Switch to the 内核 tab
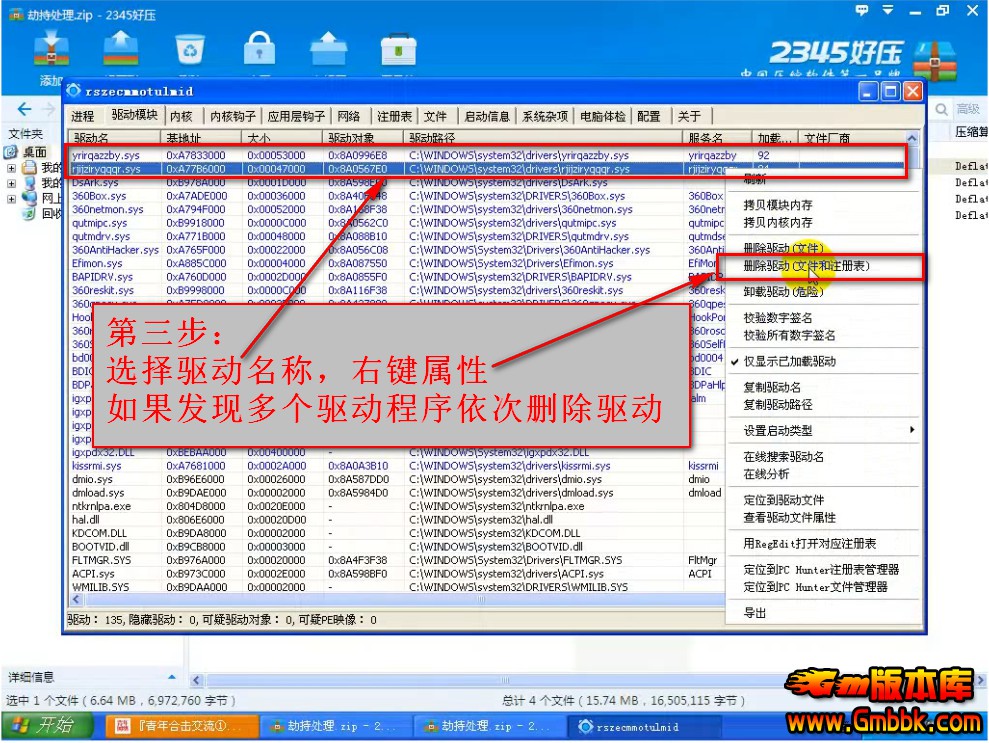This screenshot has width=989, height=743. [x=181, y=116]
